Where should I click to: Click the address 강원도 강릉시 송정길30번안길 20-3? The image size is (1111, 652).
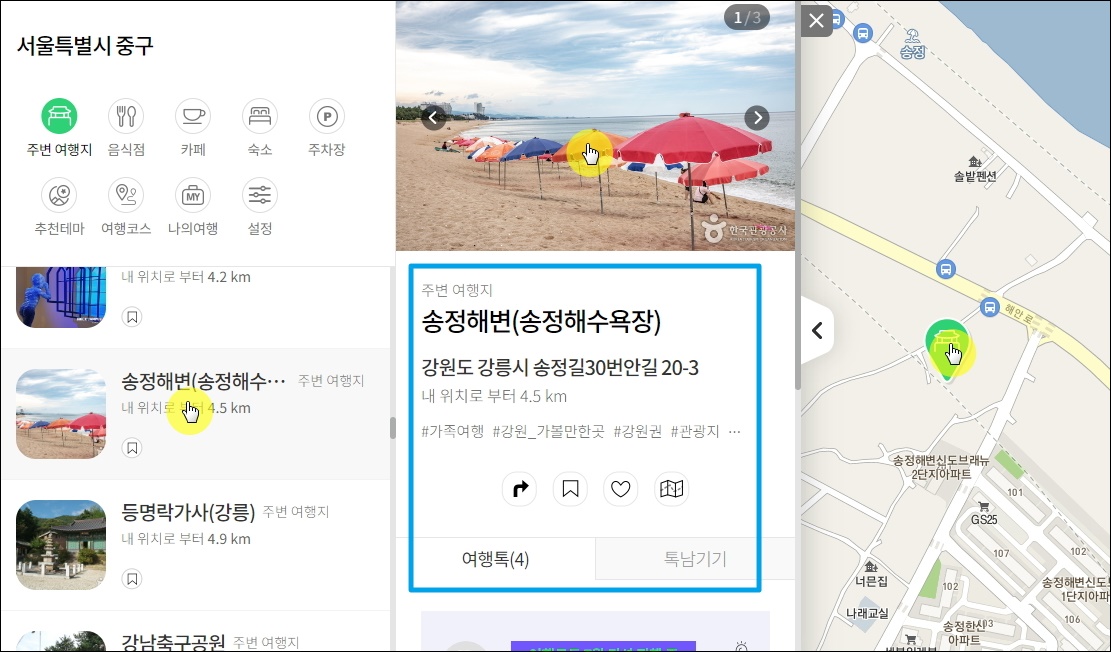(560, 368)
